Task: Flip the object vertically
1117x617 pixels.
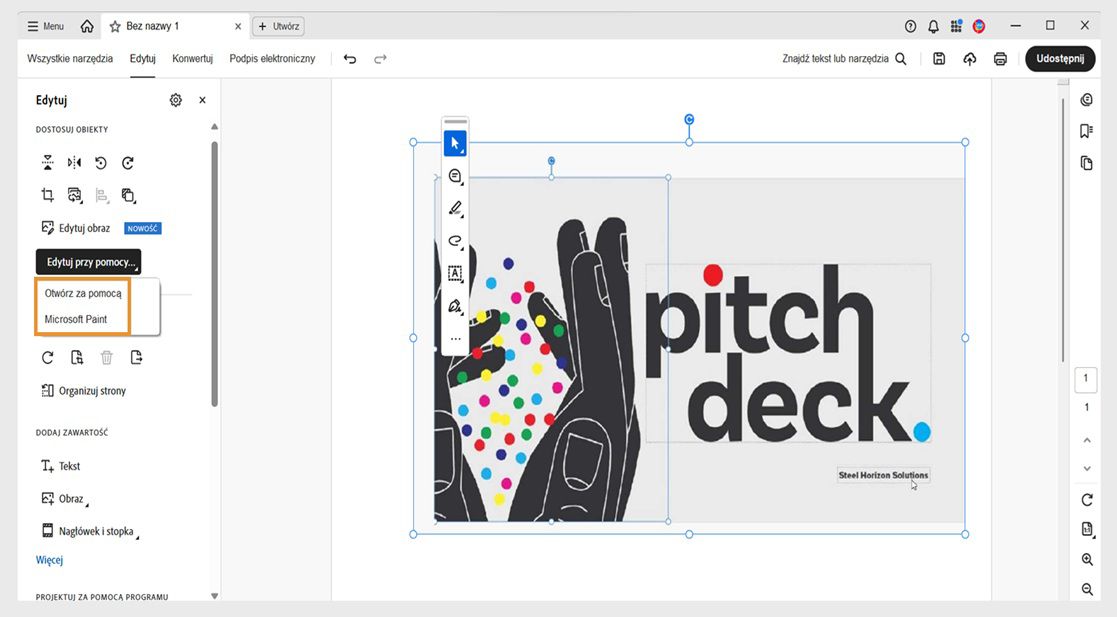Action: [48, 163]
